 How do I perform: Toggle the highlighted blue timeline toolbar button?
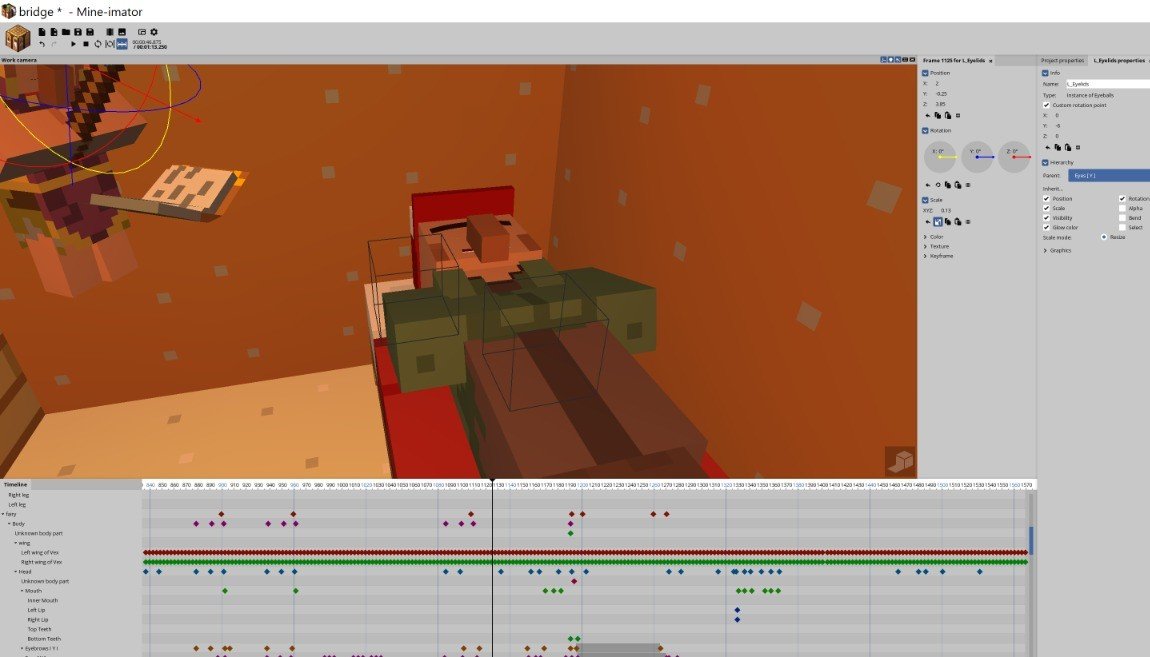tap(122, 44)
